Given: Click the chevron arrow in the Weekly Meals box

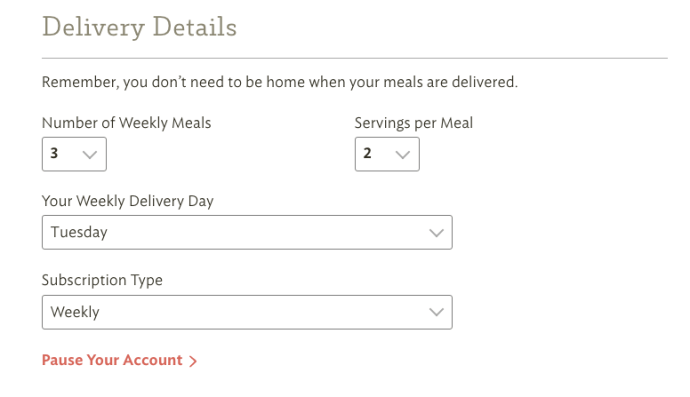Looking at the screenshot, I should (x=90, y=154).
